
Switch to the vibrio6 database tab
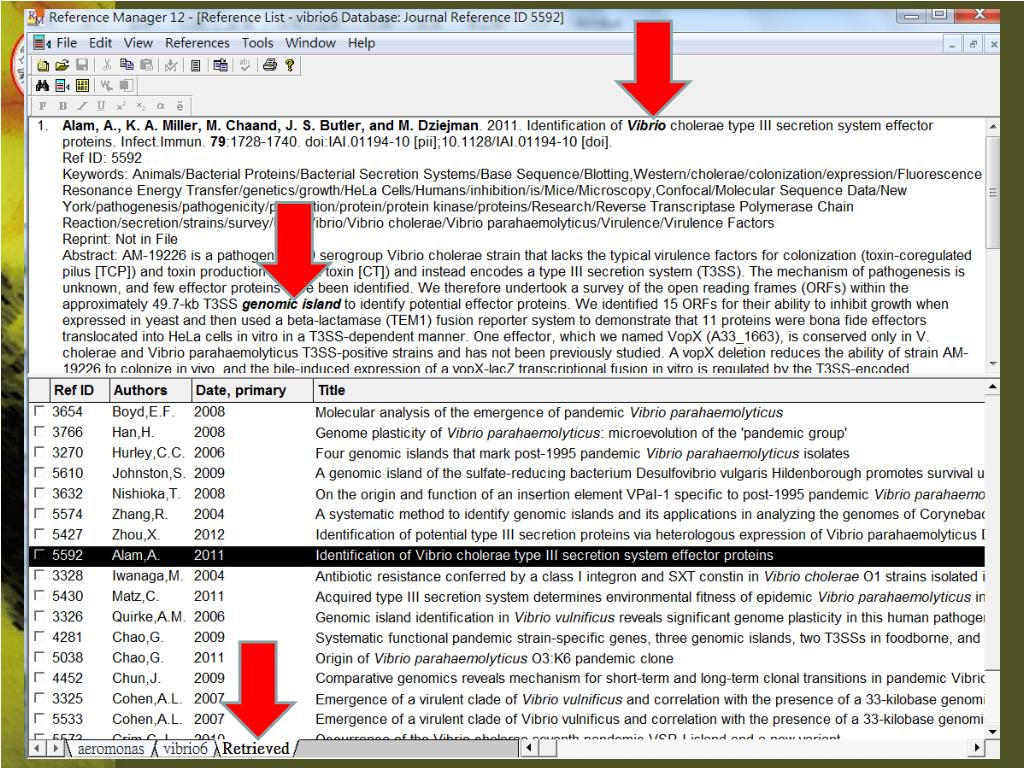point(185,748)
